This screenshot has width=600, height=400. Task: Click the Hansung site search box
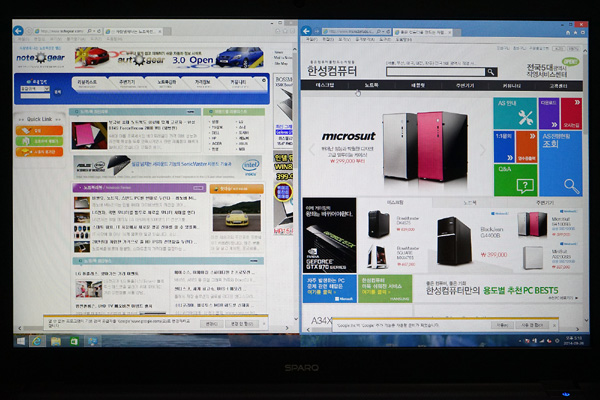click(435, 72)
